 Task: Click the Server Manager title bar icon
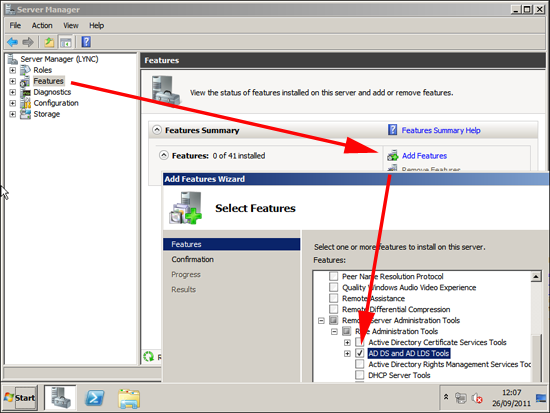tap(10, 9)
